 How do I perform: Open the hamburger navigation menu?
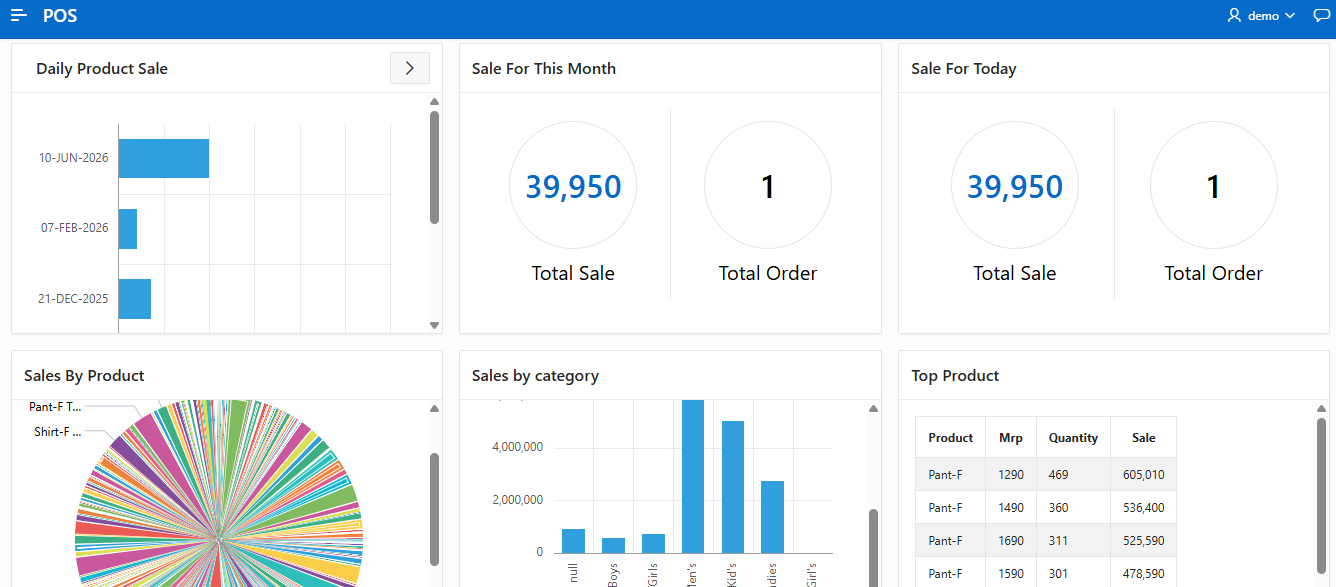(x=19, y=16)
